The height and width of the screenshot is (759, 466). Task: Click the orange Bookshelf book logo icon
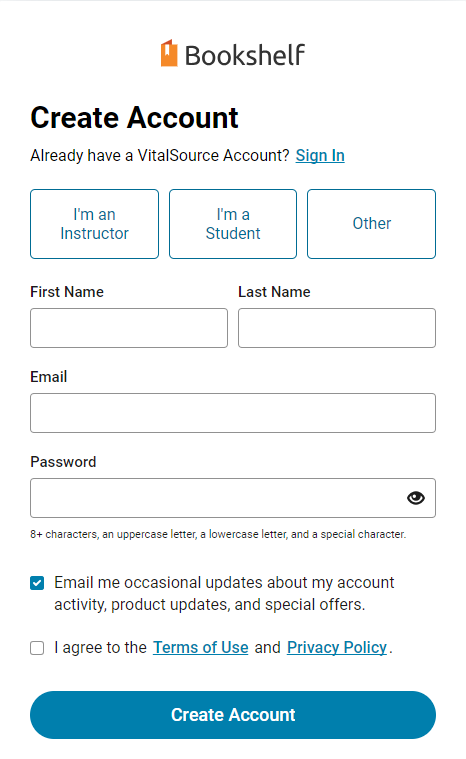[169, 53]
